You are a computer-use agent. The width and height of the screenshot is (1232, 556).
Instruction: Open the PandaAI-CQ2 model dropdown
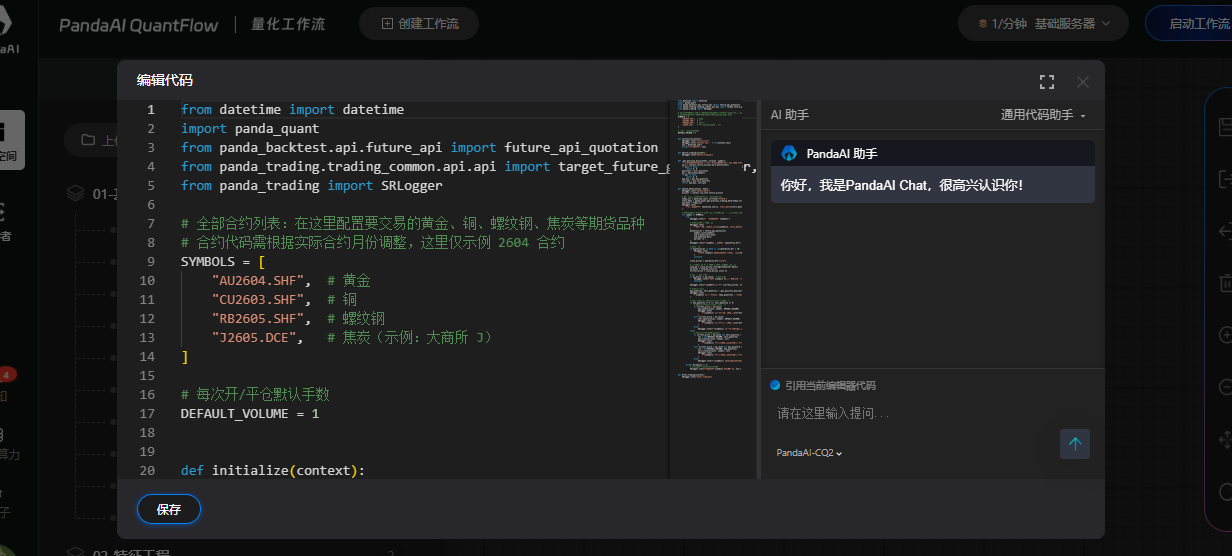(809, 453)
